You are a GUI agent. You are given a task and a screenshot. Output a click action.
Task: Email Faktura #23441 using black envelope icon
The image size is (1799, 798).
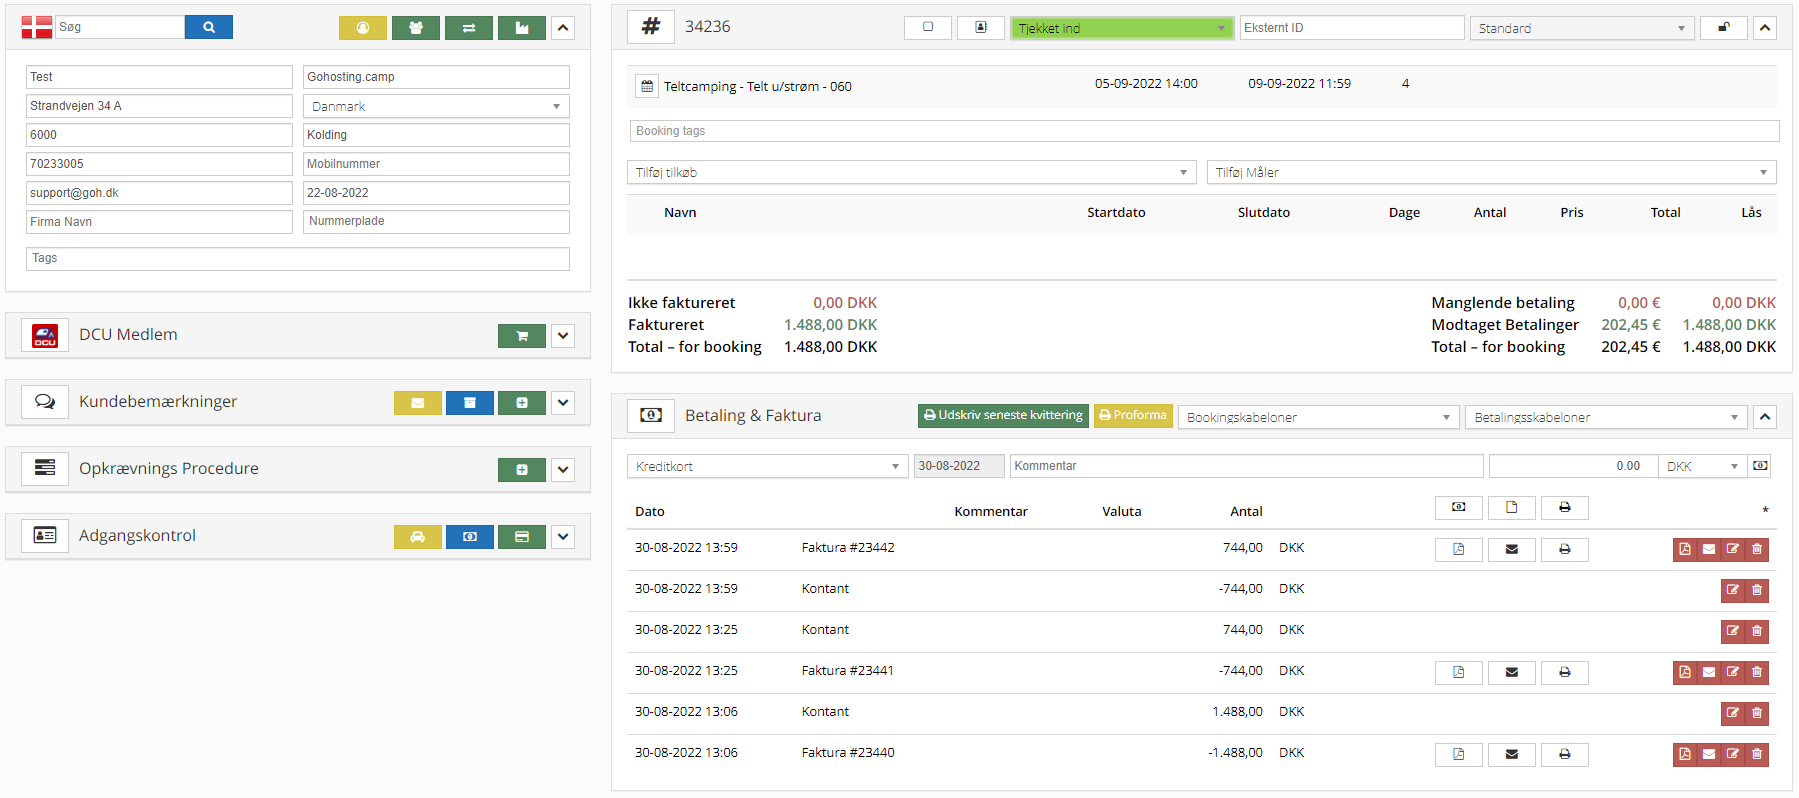[1511, 672]
